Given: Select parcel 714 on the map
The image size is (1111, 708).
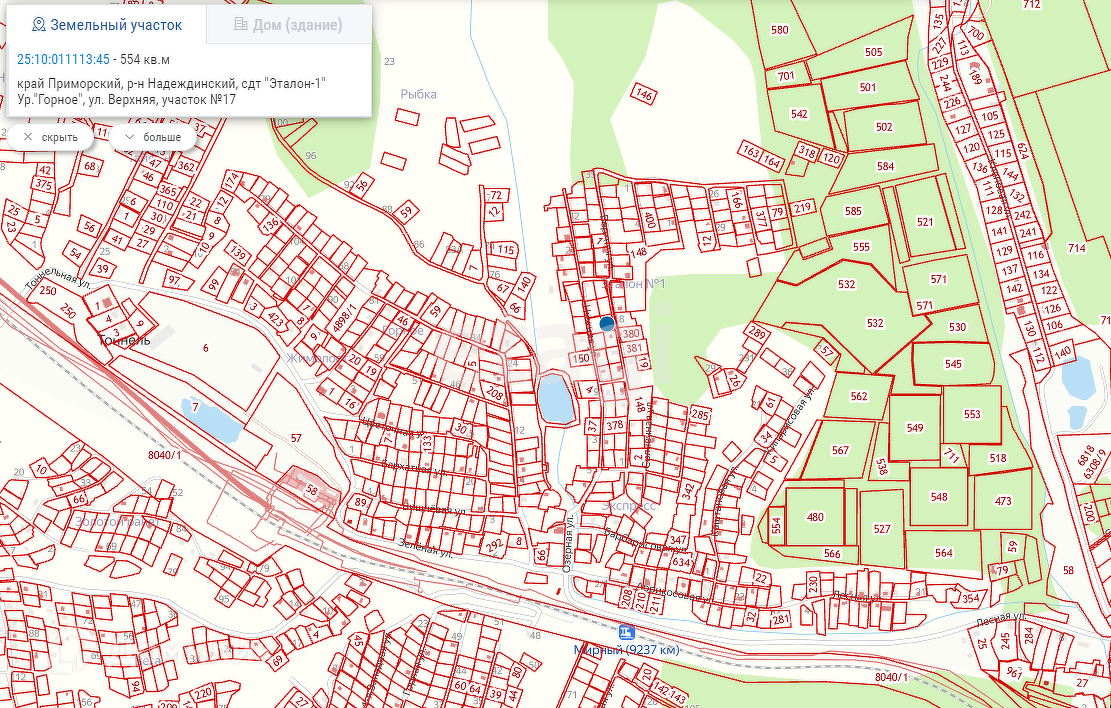Looking at the screenshot, I should pos(1076,247).
